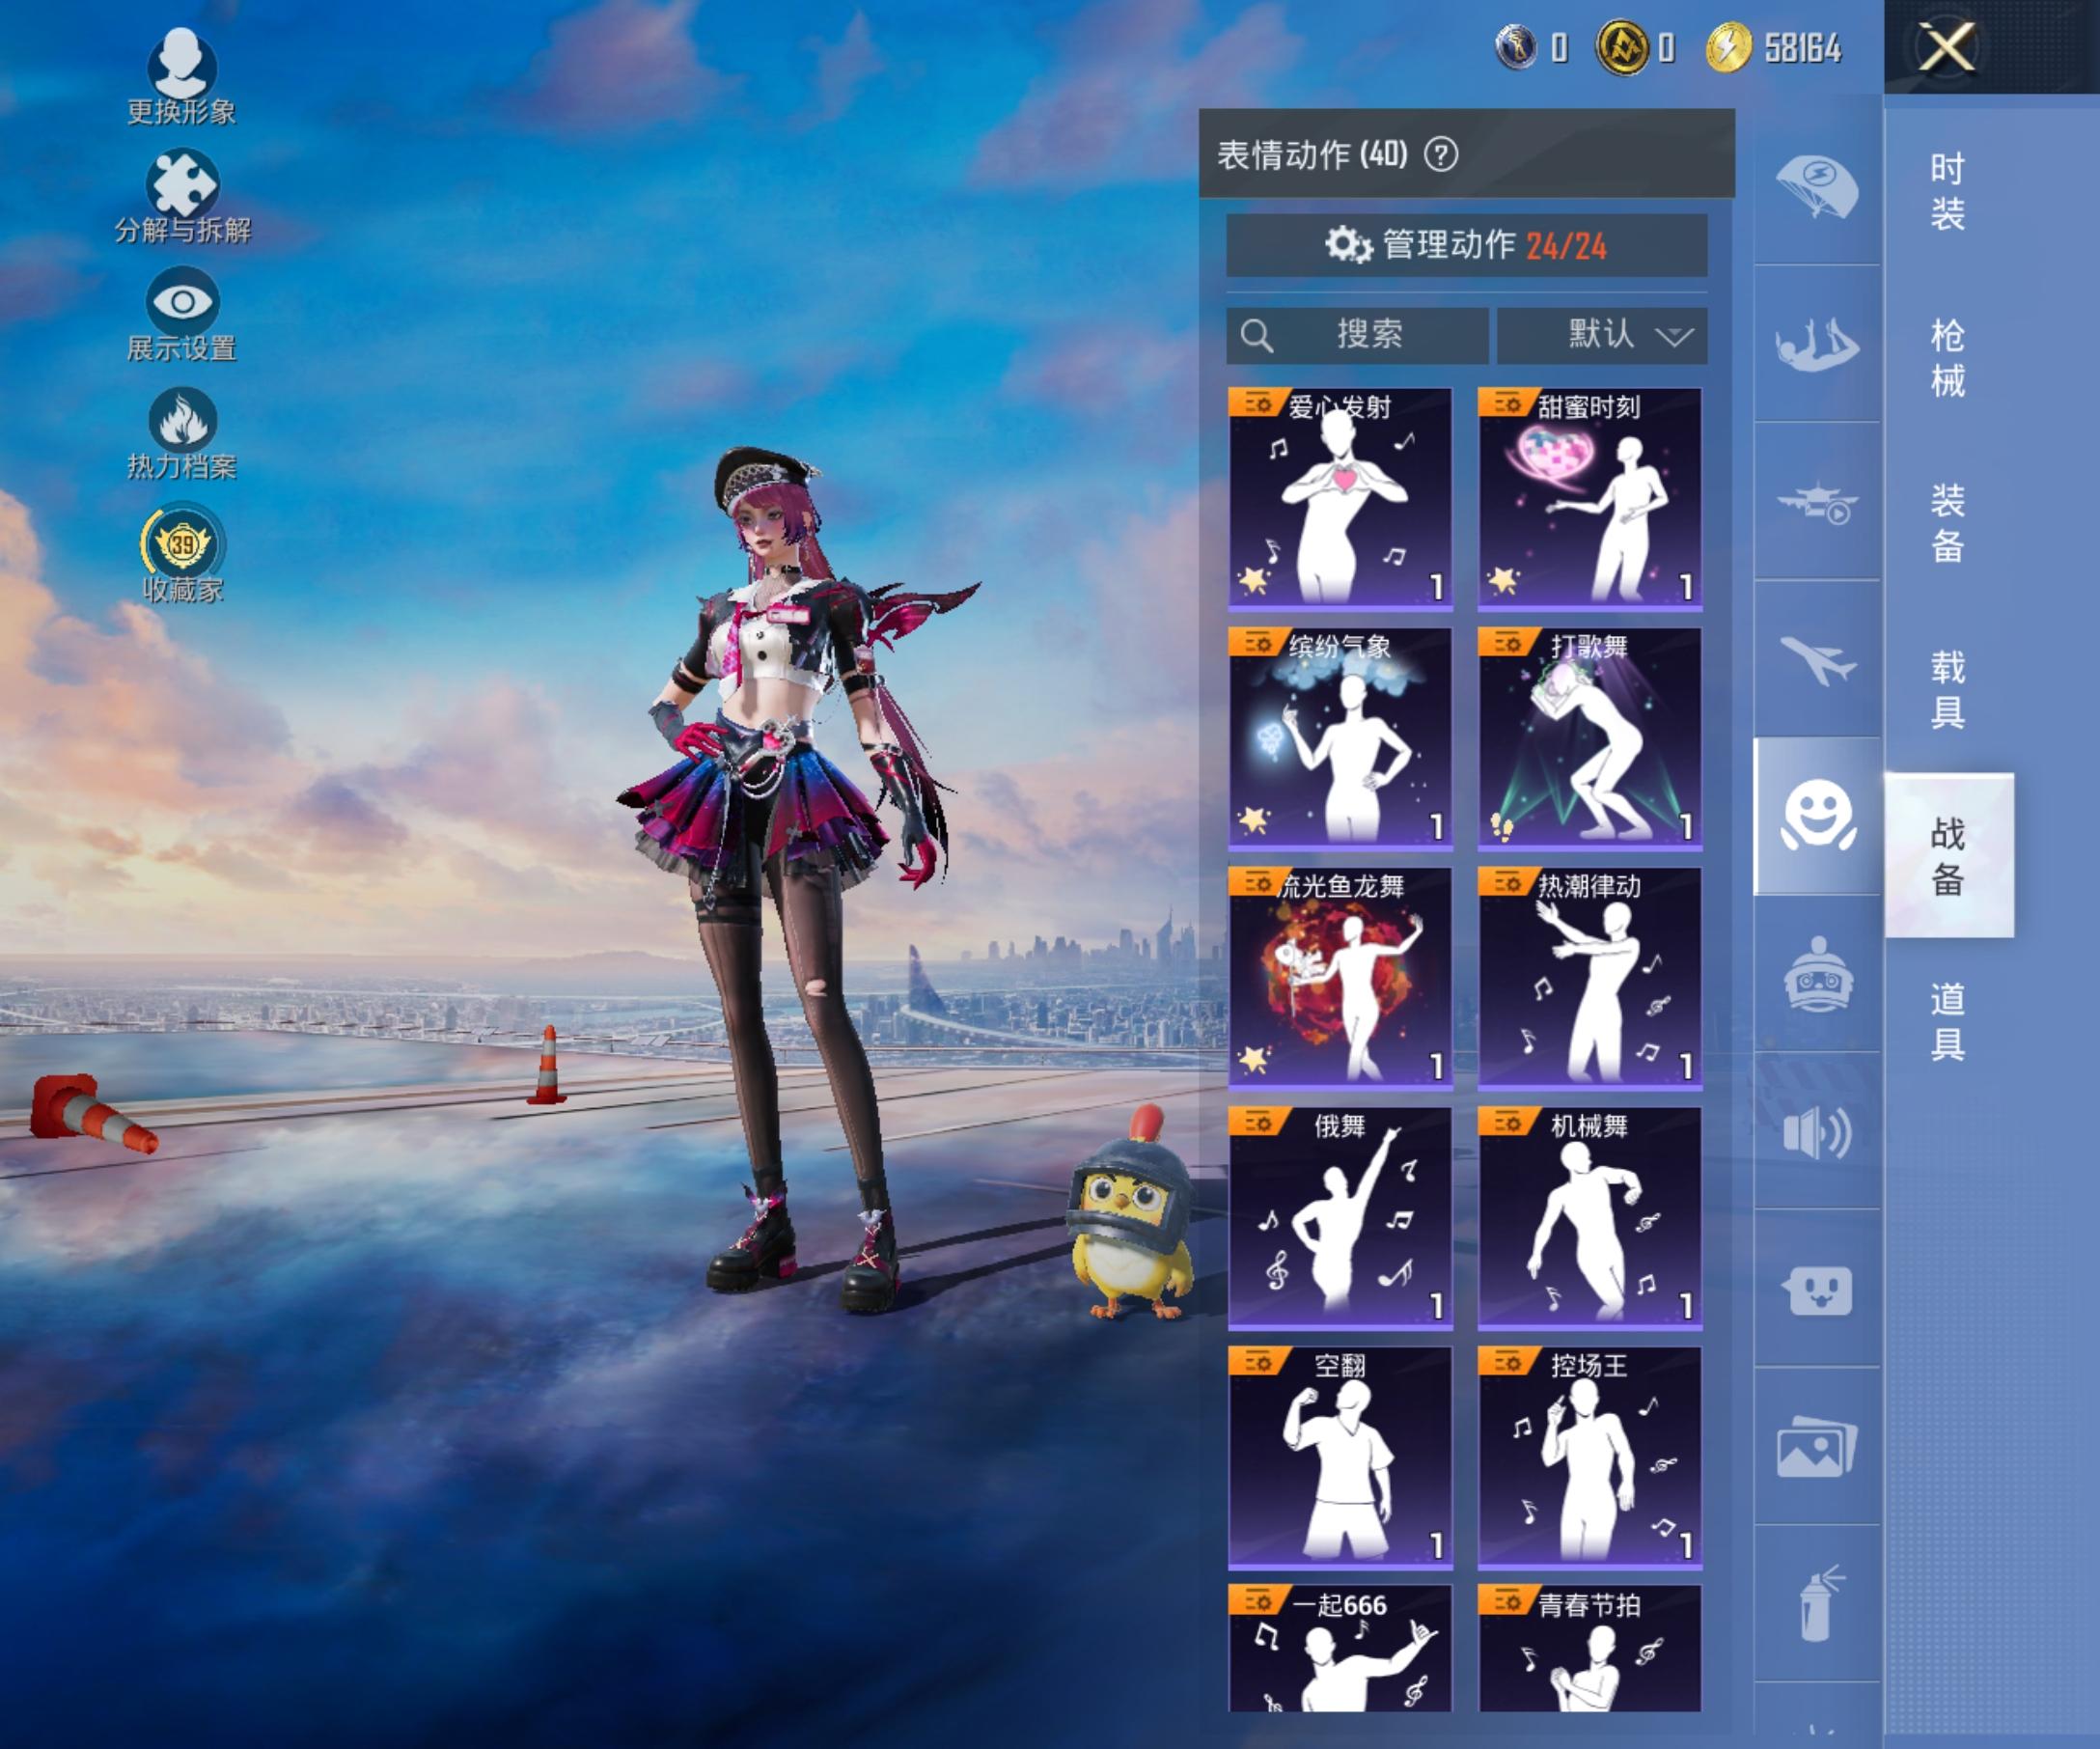Screen dimensions: 2100x1749
Task: Open the 热力档案 flame icon
Action: click(182, 421)
